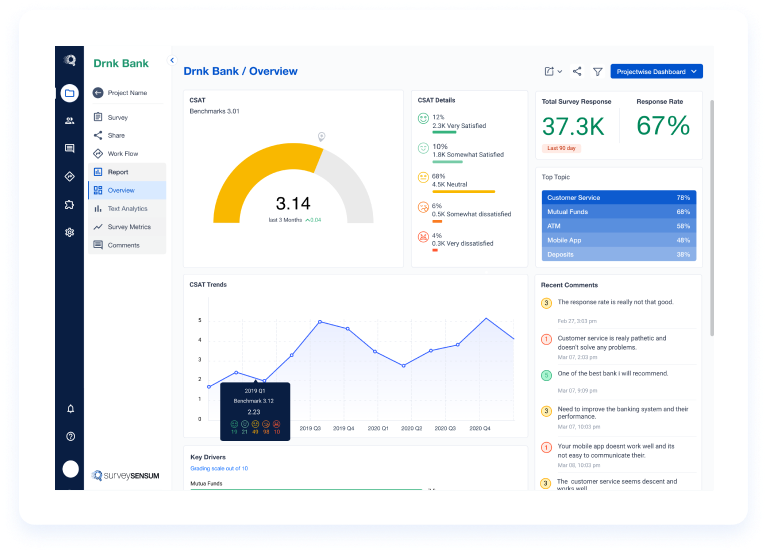Open the settings gear in the dark sidebar
Screen dimensions: 767x553
(x=69, y=232)
